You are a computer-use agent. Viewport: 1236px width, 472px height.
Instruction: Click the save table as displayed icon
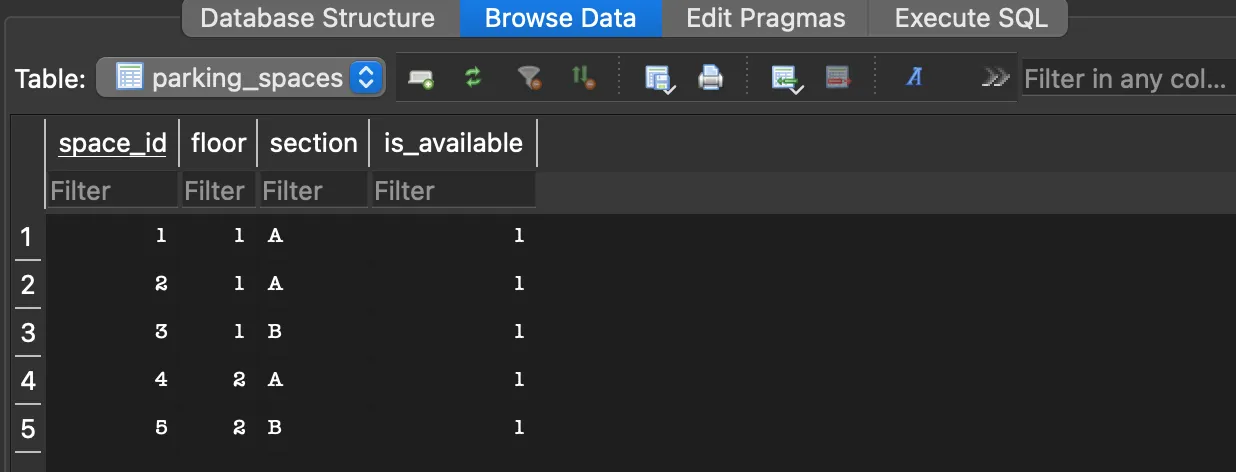point(658,78)
